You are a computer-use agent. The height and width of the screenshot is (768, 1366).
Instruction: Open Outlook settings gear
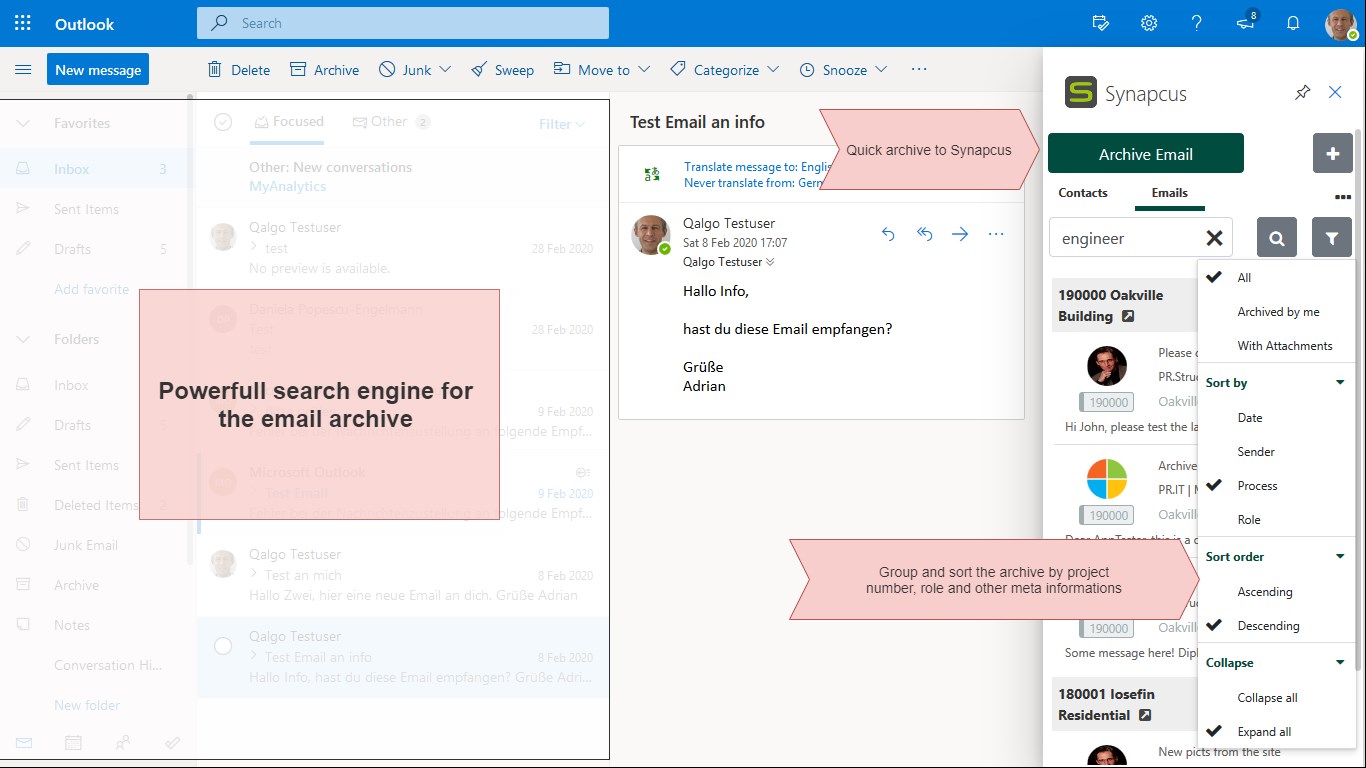point(1149,23)
